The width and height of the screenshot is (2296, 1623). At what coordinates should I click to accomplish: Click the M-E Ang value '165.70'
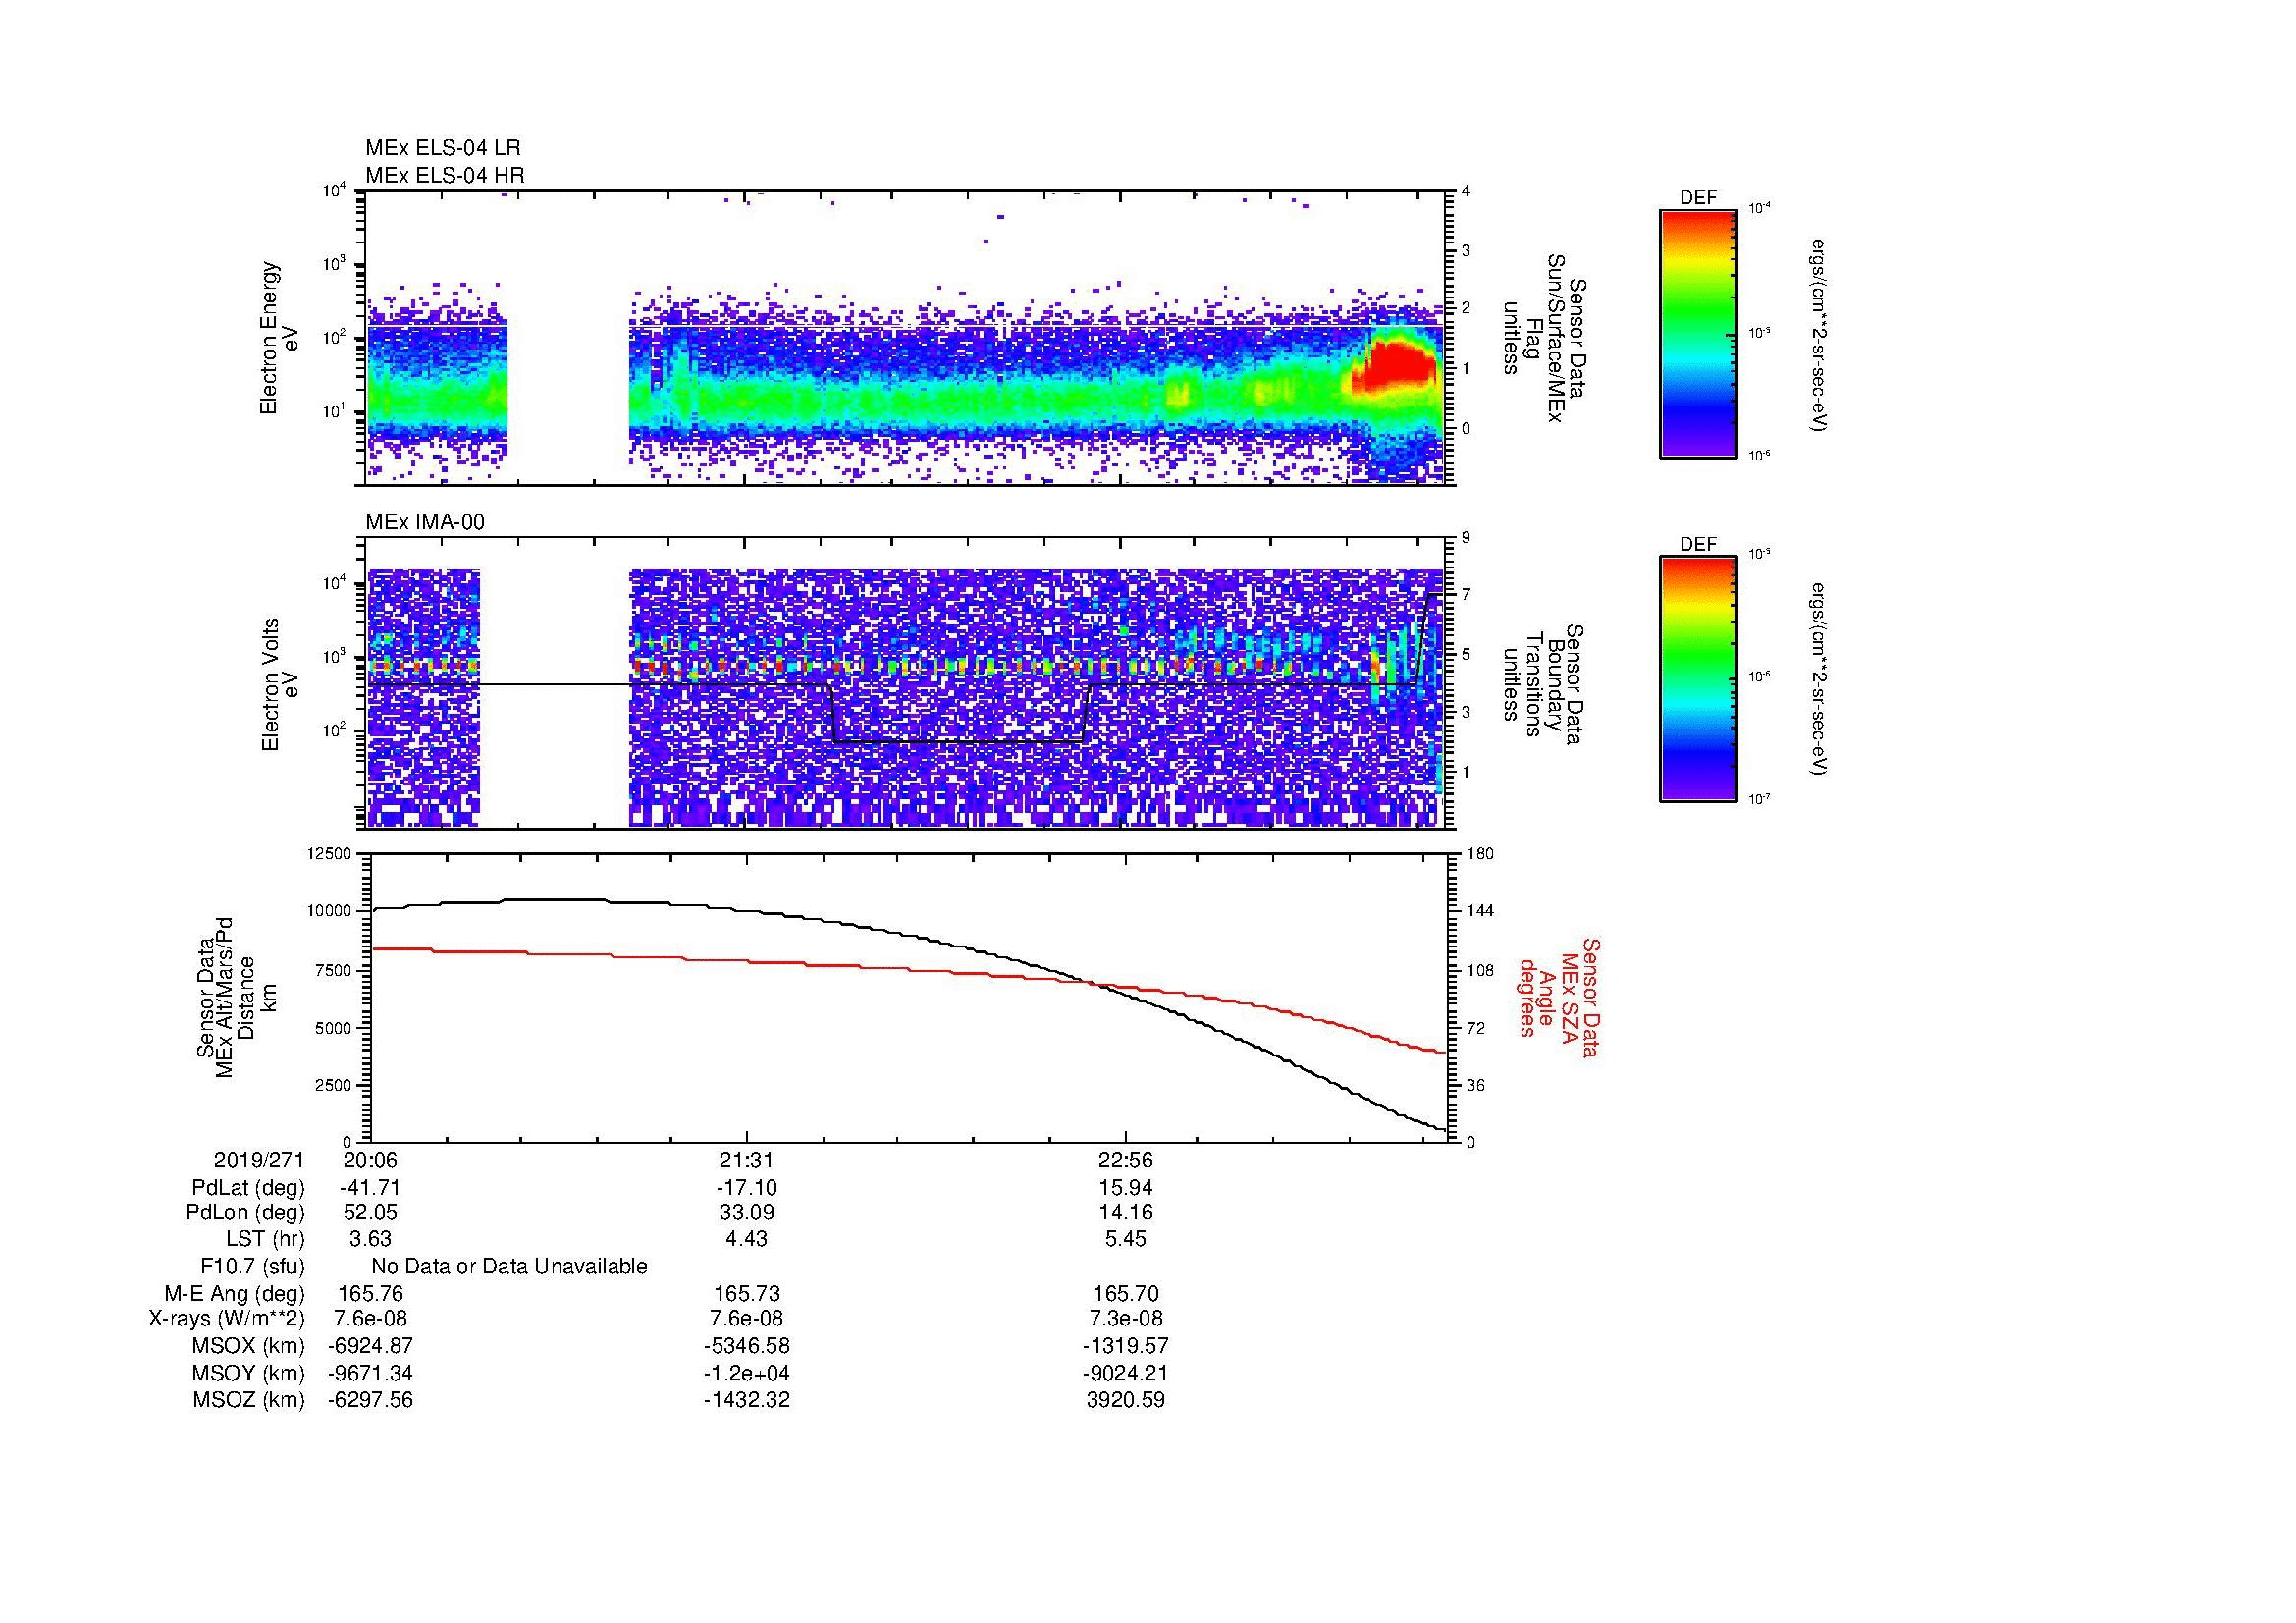coord(1126,1293)
